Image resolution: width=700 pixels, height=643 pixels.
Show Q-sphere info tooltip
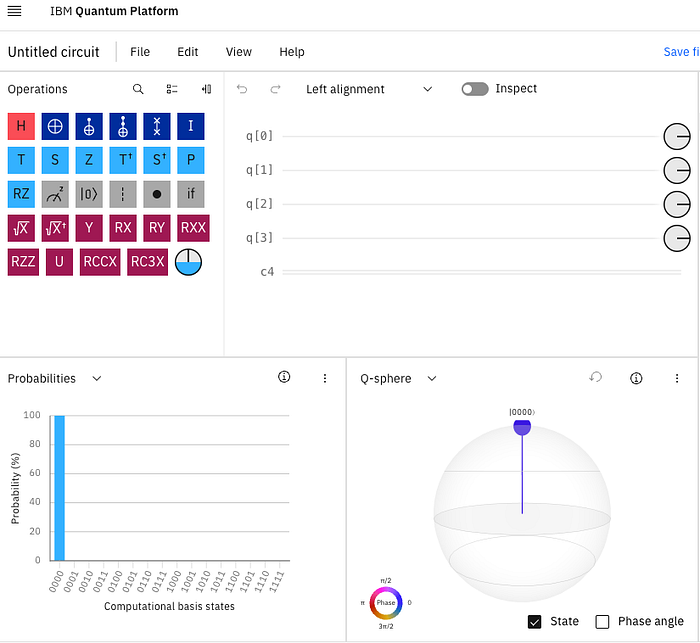pos(636,378)
